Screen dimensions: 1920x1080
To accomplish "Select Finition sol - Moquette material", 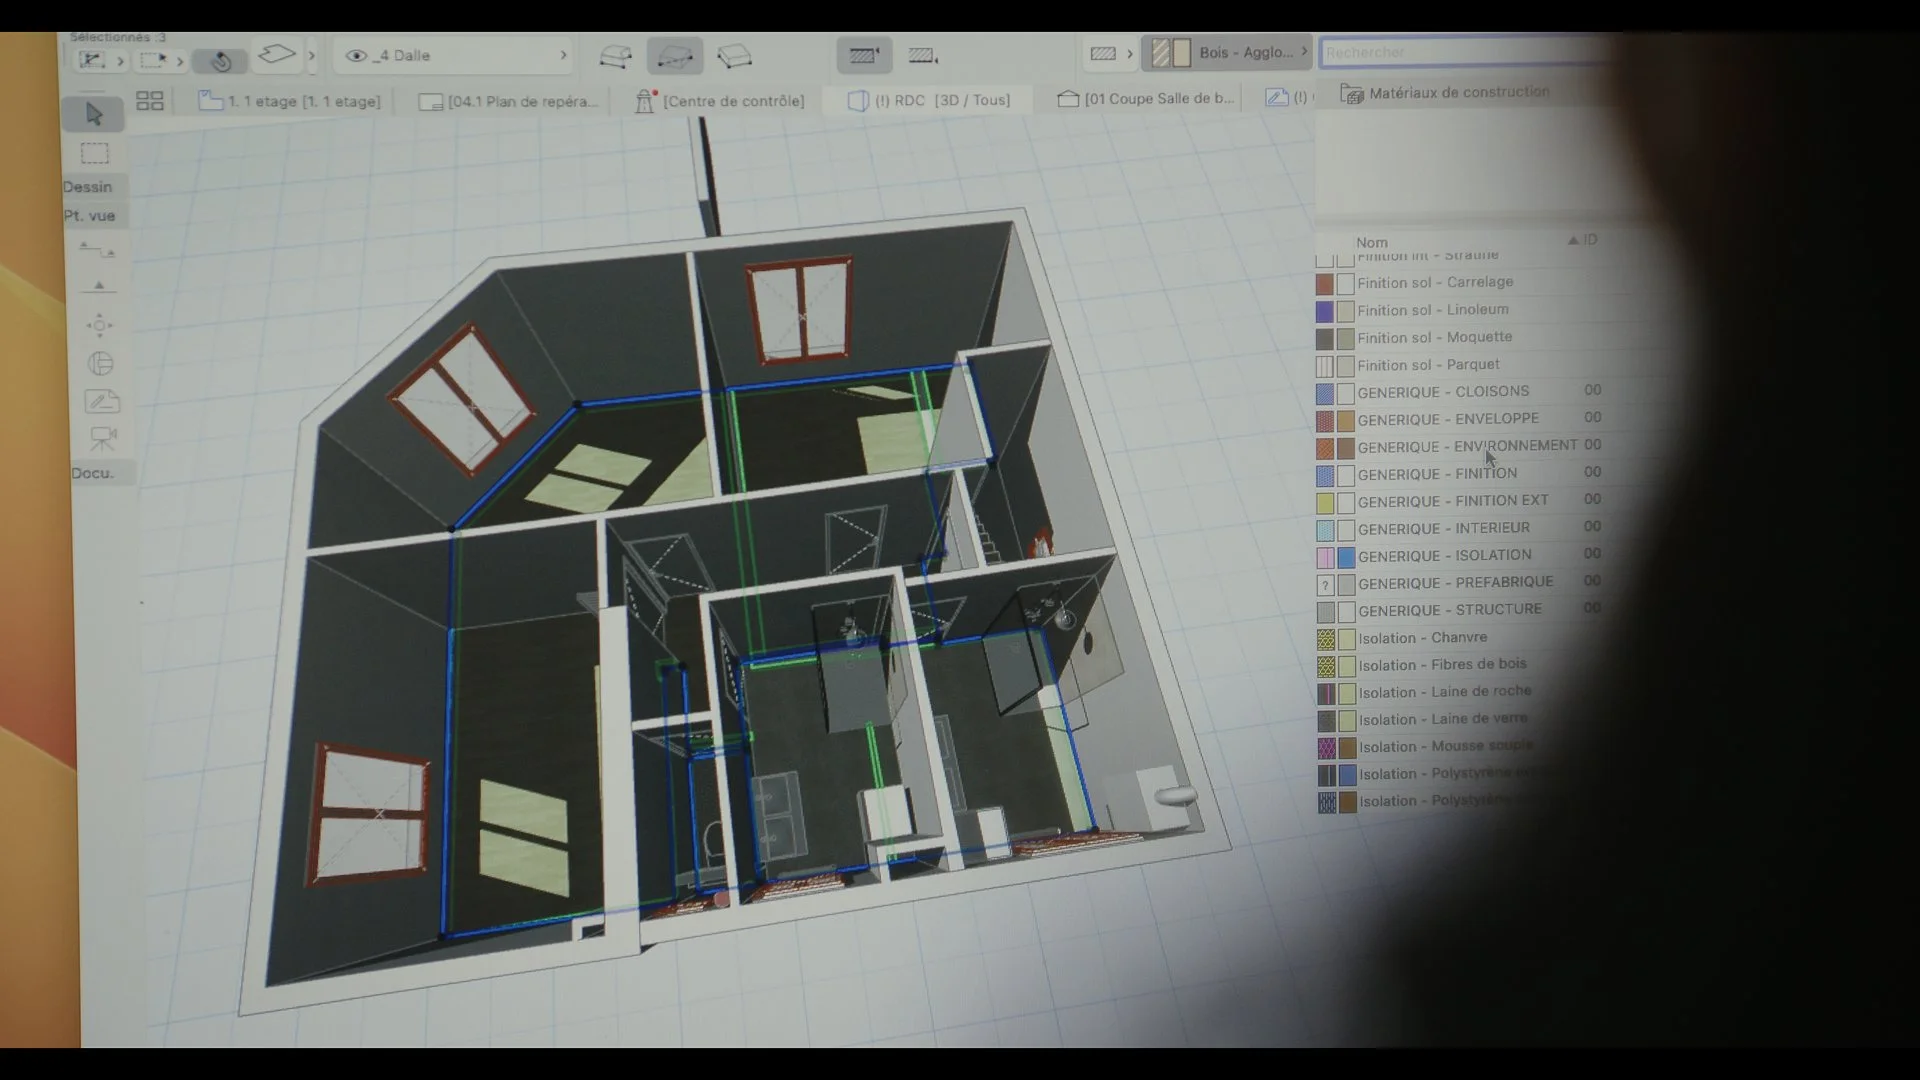I will 1435,337.
